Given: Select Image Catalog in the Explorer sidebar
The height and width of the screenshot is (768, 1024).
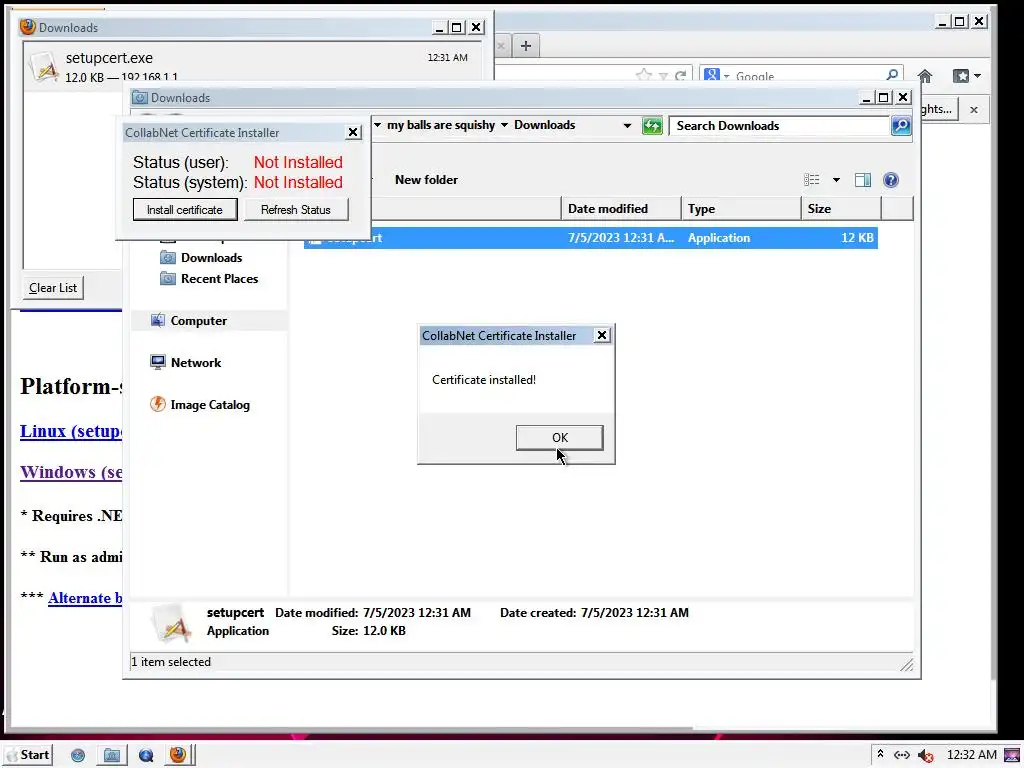Looking at the screenshot, I should pos(210,405).
